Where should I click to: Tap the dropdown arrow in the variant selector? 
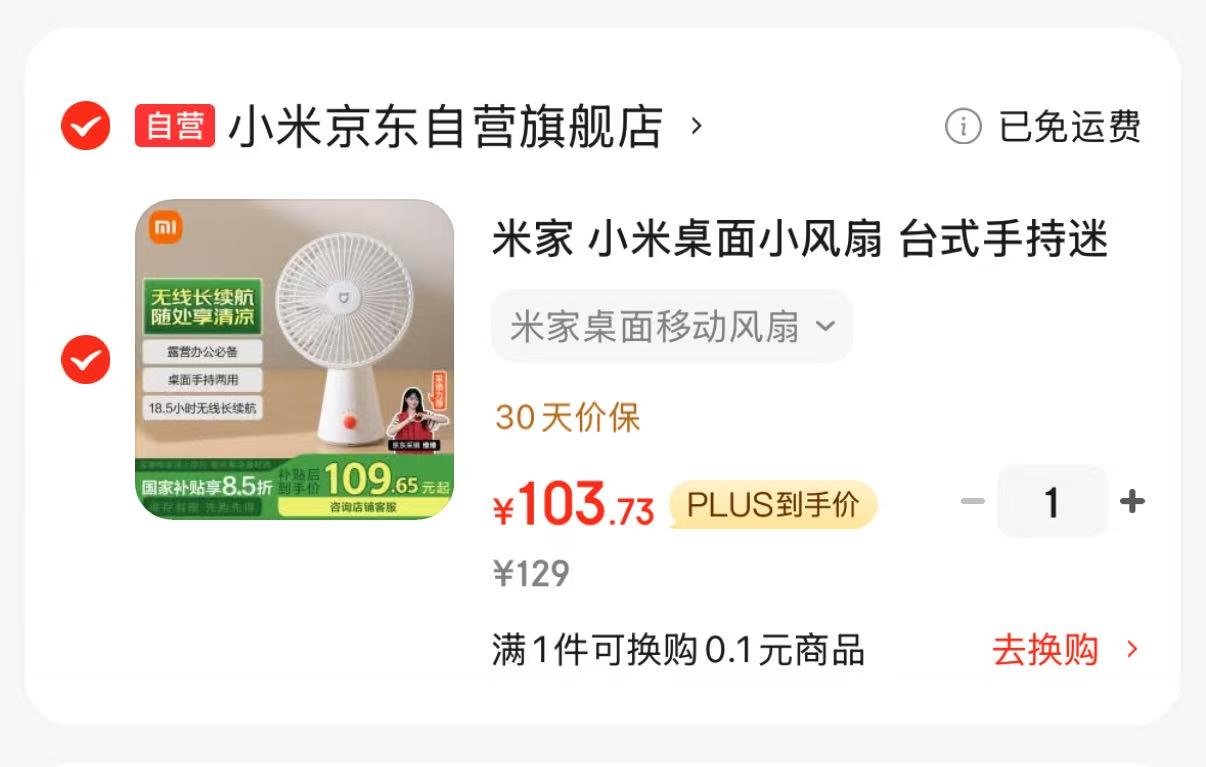[x=825, y=326]
